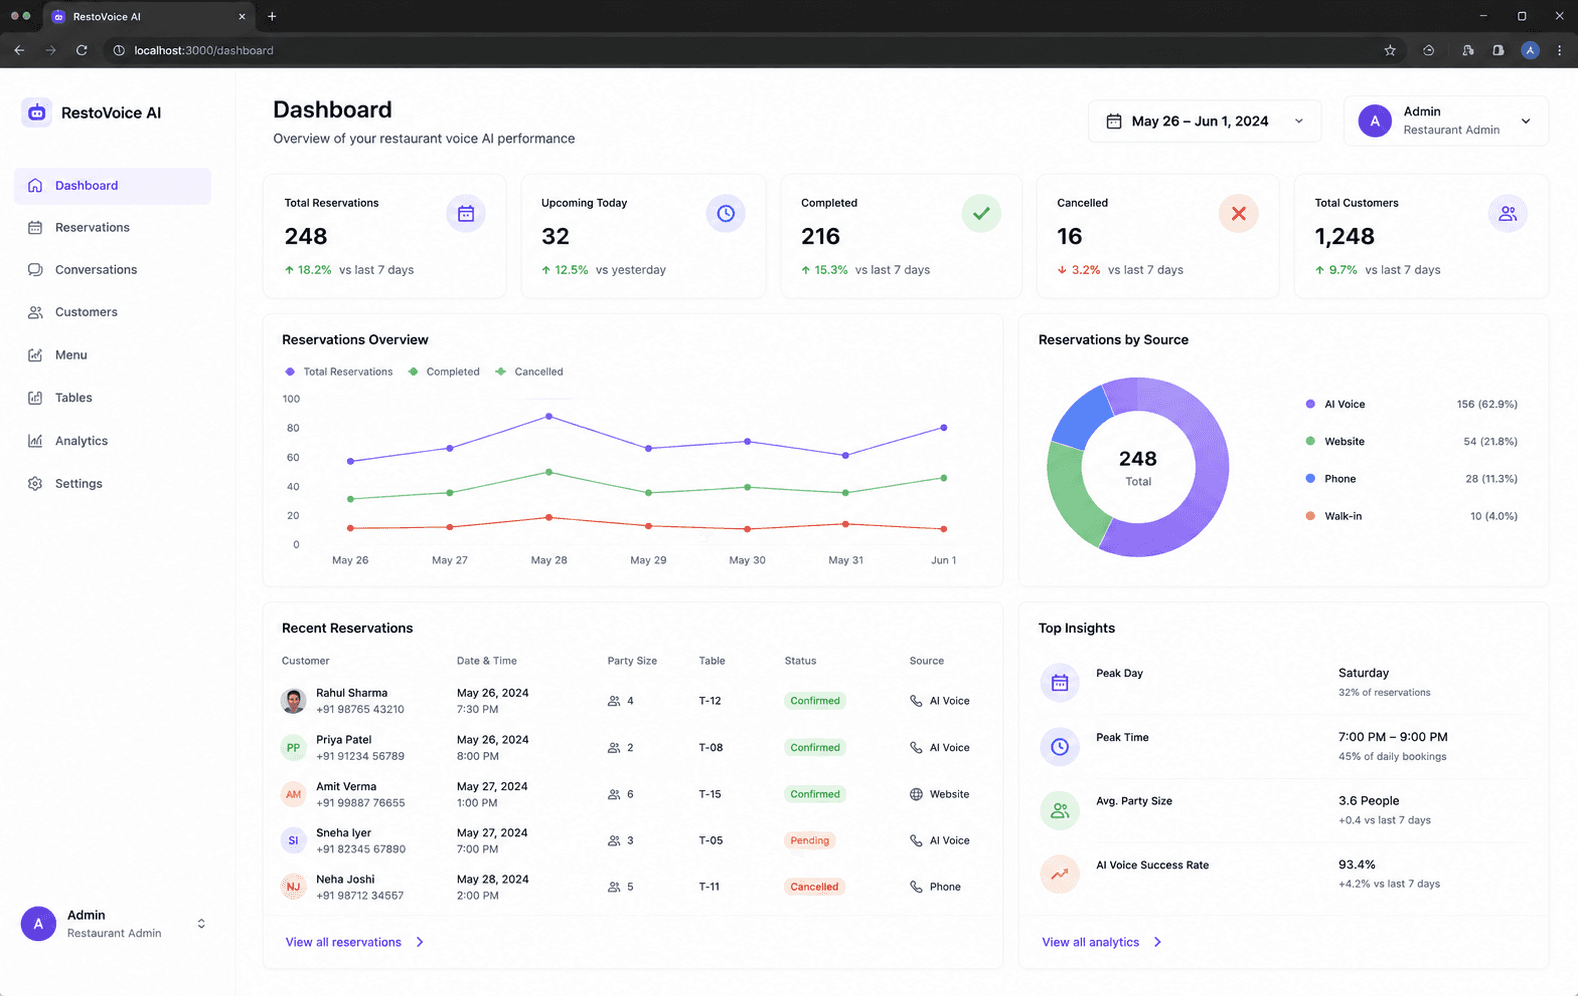
Task: Click the View all analytics link
Action: [1102, 942]
